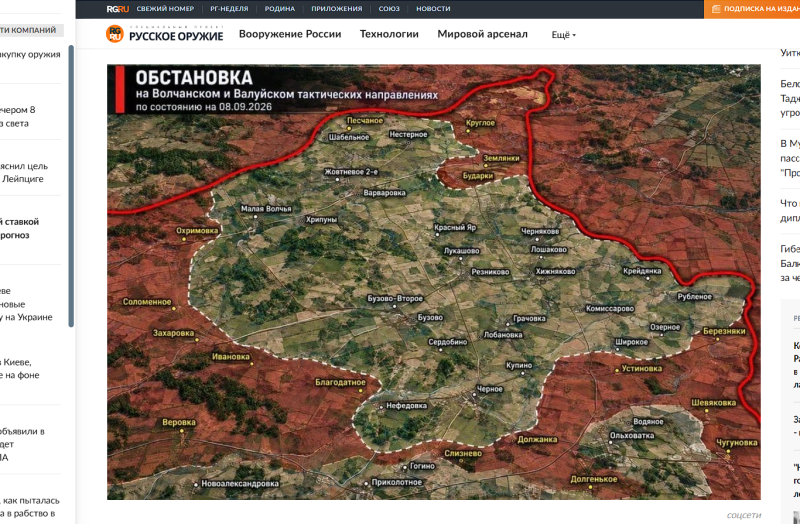Open Приложения in top navigation
This screenshot has height=524, width=800.
(x=337, y=9)
